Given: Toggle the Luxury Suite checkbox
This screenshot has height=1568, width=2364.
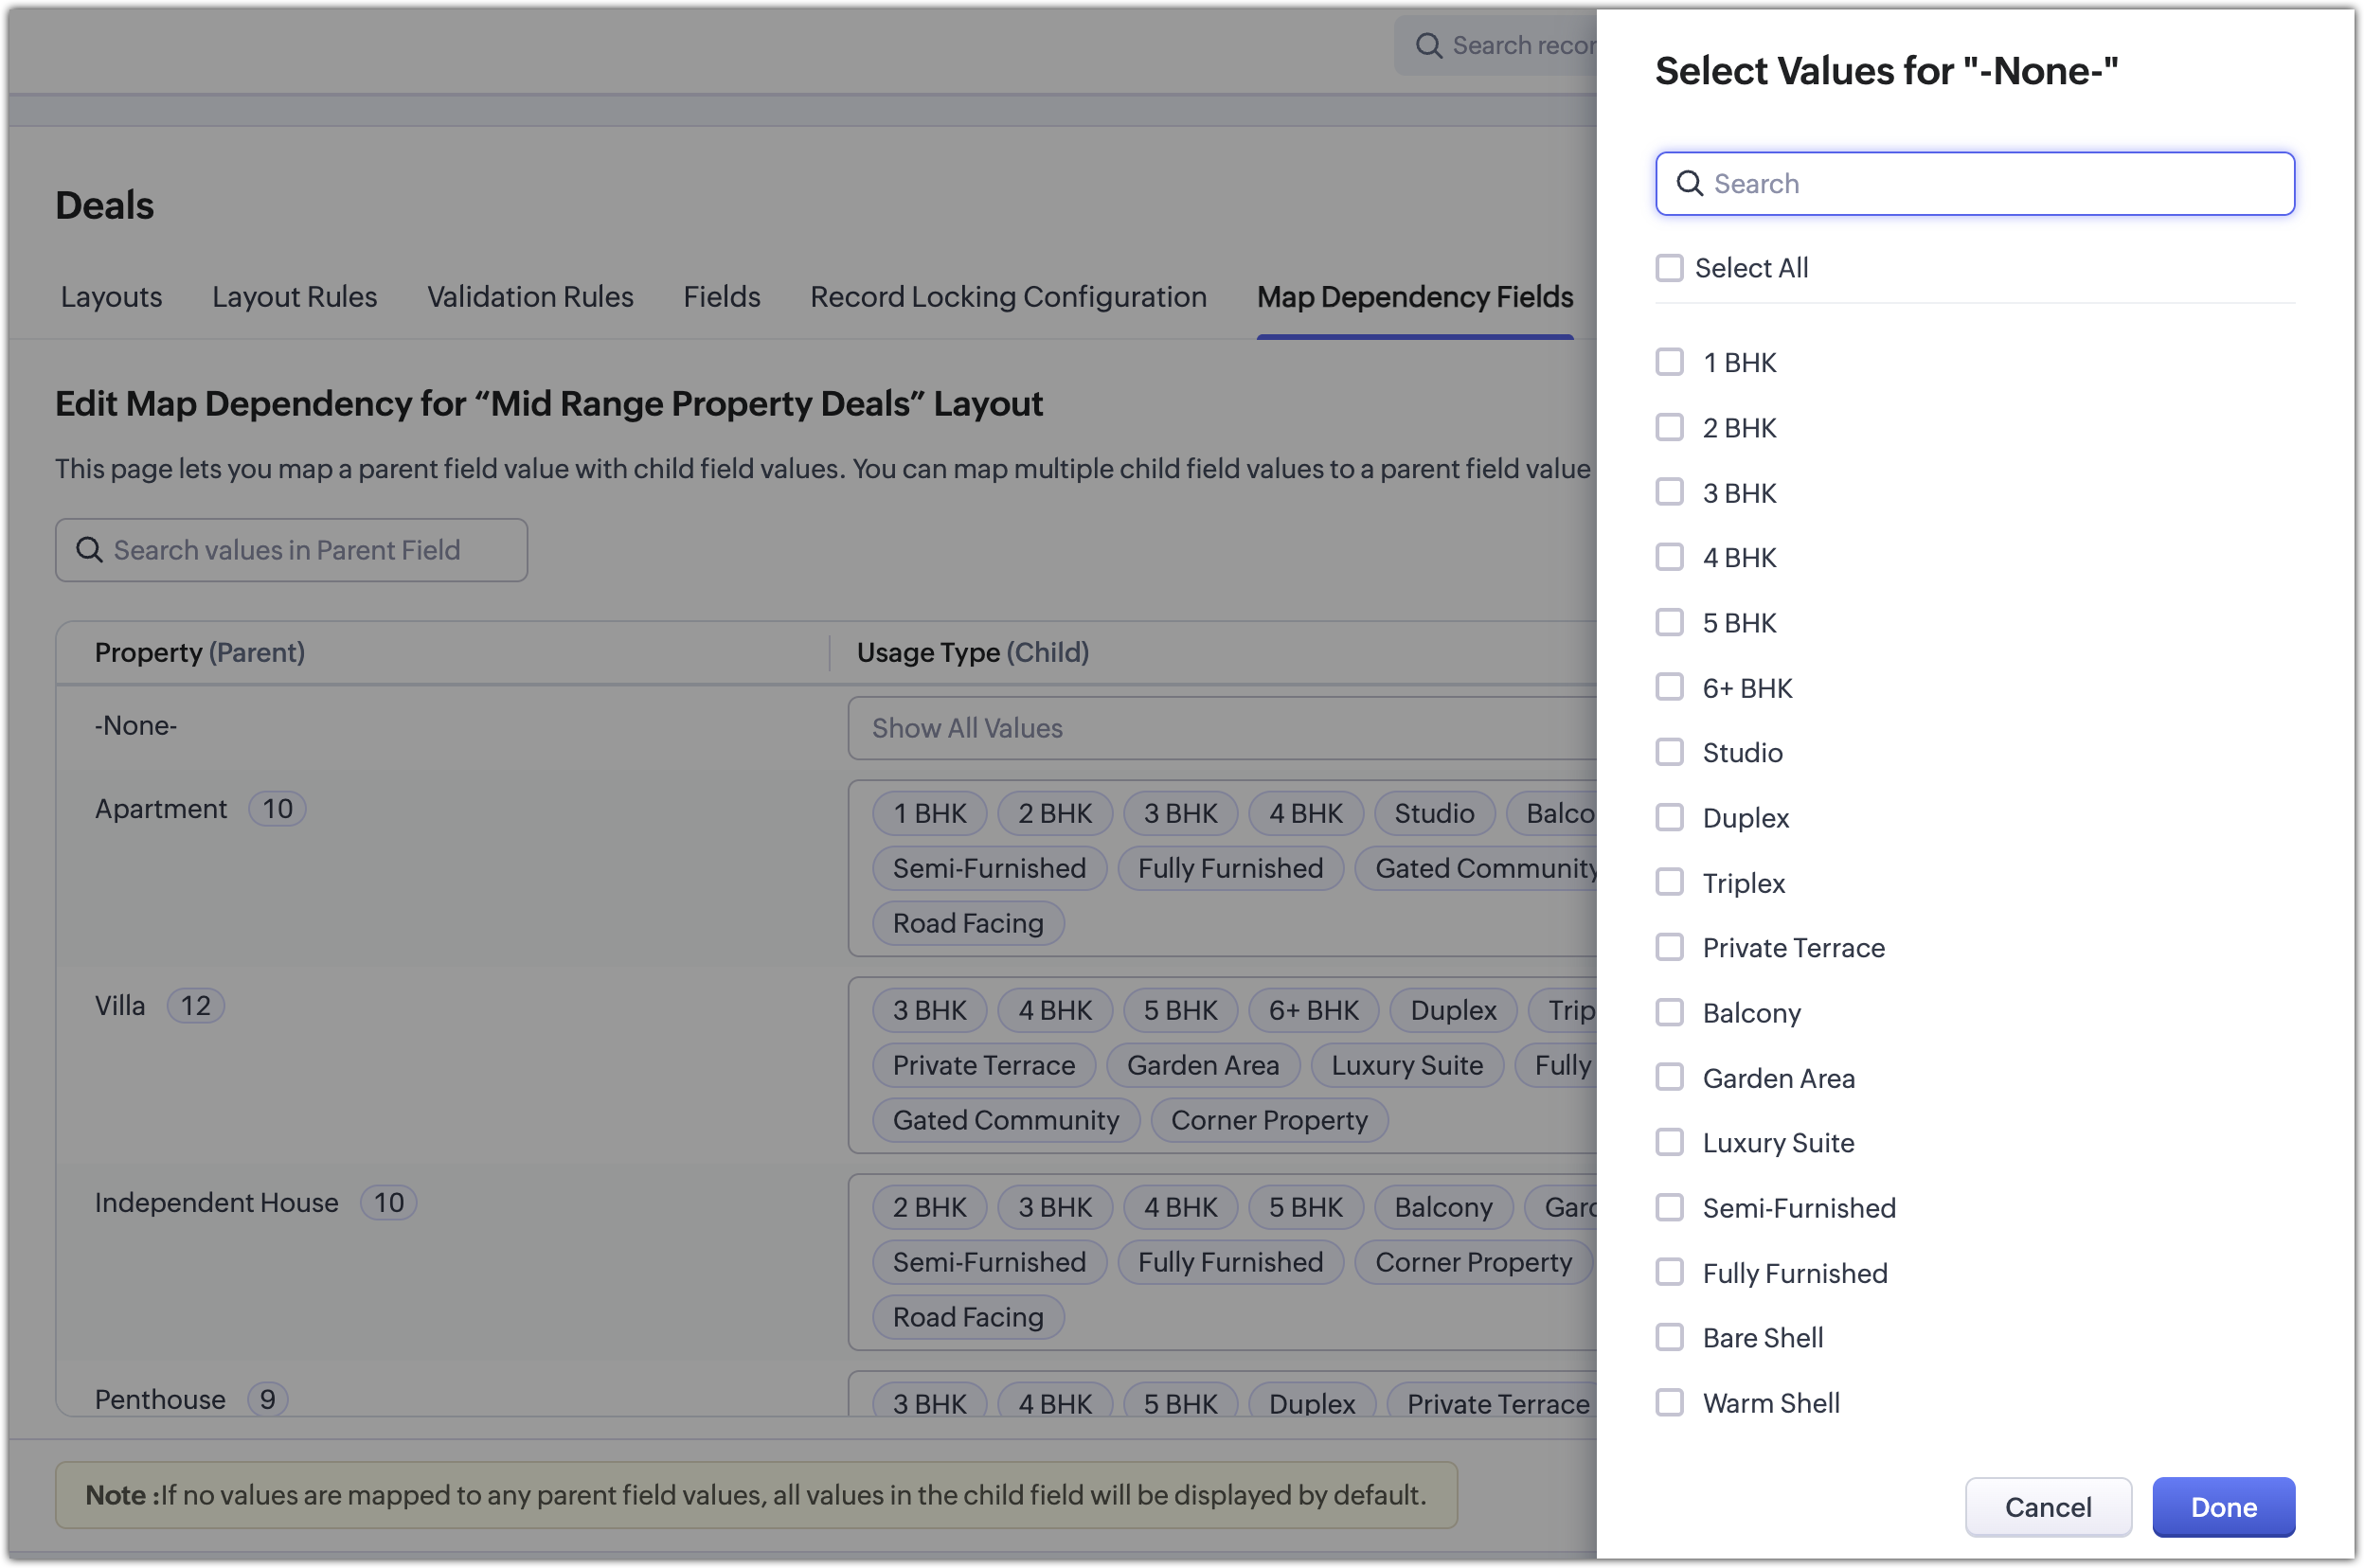Looking at the screenshot, I should click(x=1669, y=1142).
